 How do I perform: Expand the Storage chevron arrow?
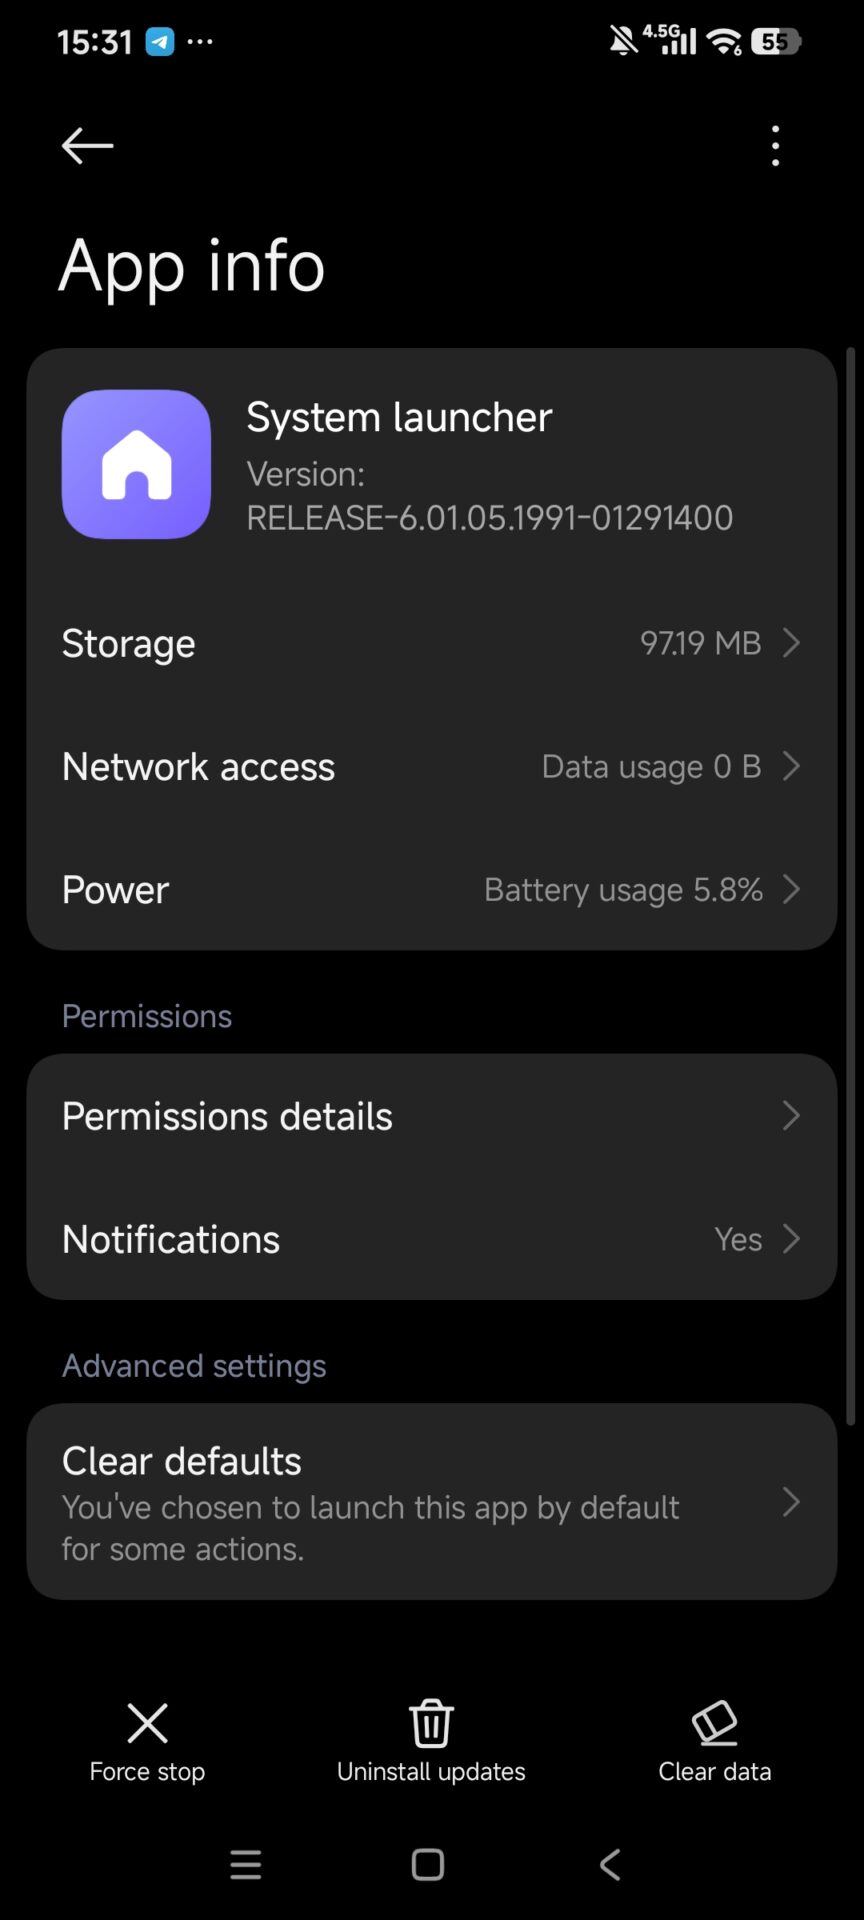click(791, 643)
